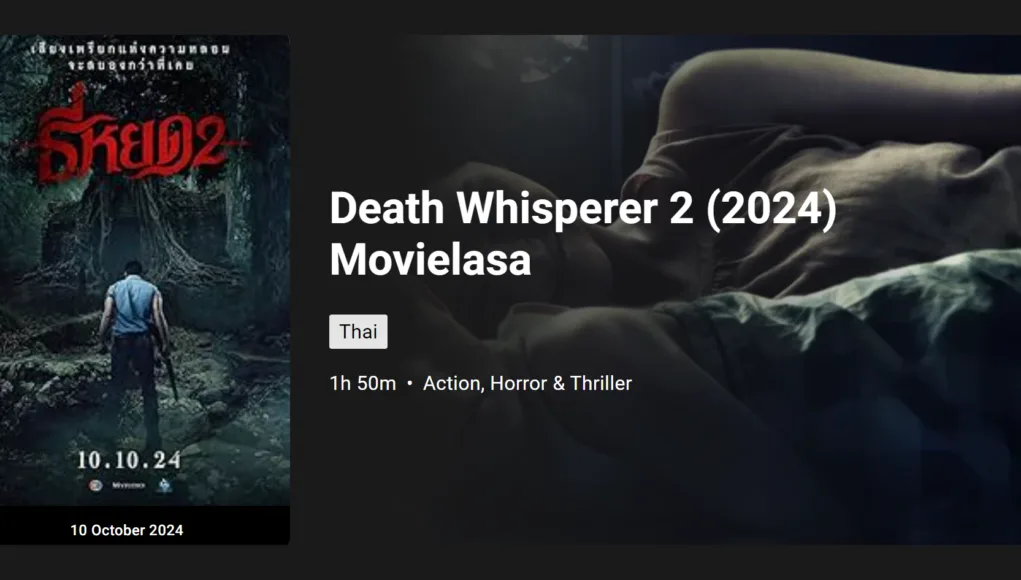Click the 10 October 2024 release label
This screenshot has width=1021, height=580.
(x=127, y=531)
